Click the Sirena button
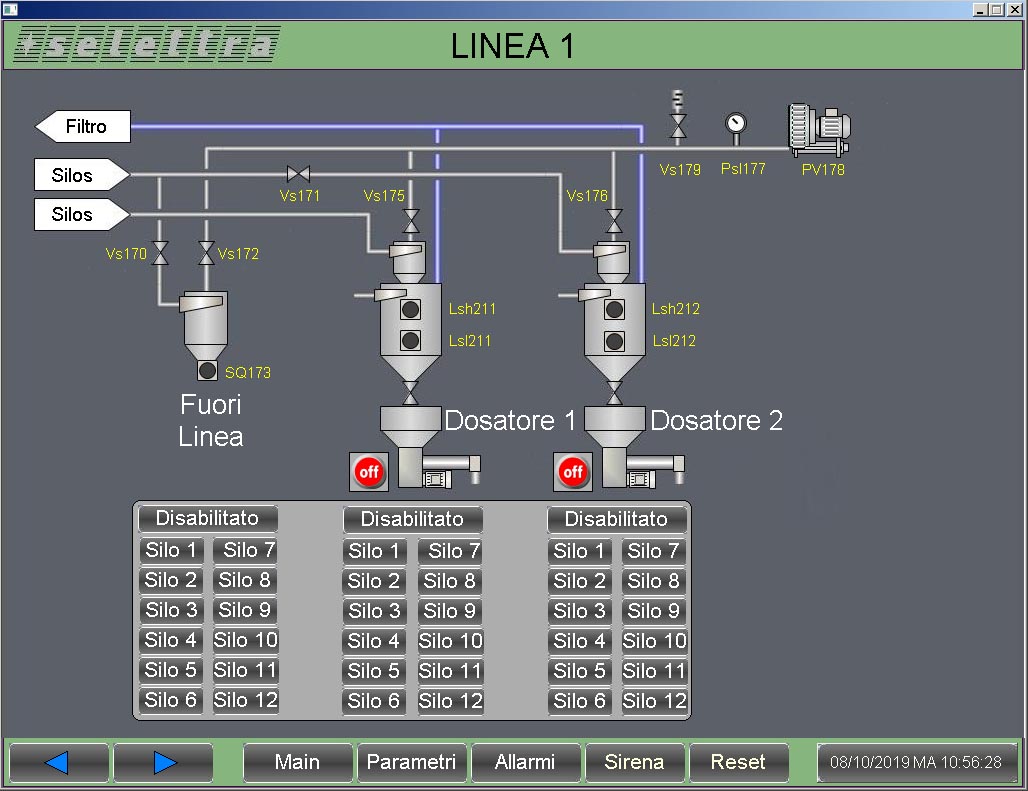Viewport: 1028px width, 791px height. [635, 762]
